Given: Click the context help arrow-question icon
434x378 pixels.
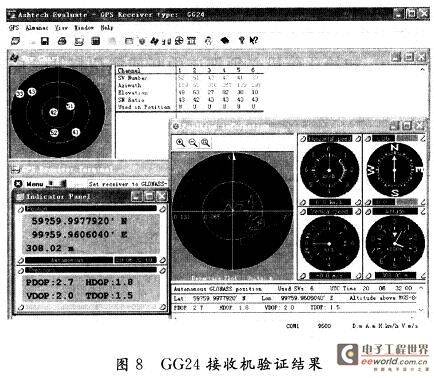Looking at the screenshot, I should [x=254, y=41].
